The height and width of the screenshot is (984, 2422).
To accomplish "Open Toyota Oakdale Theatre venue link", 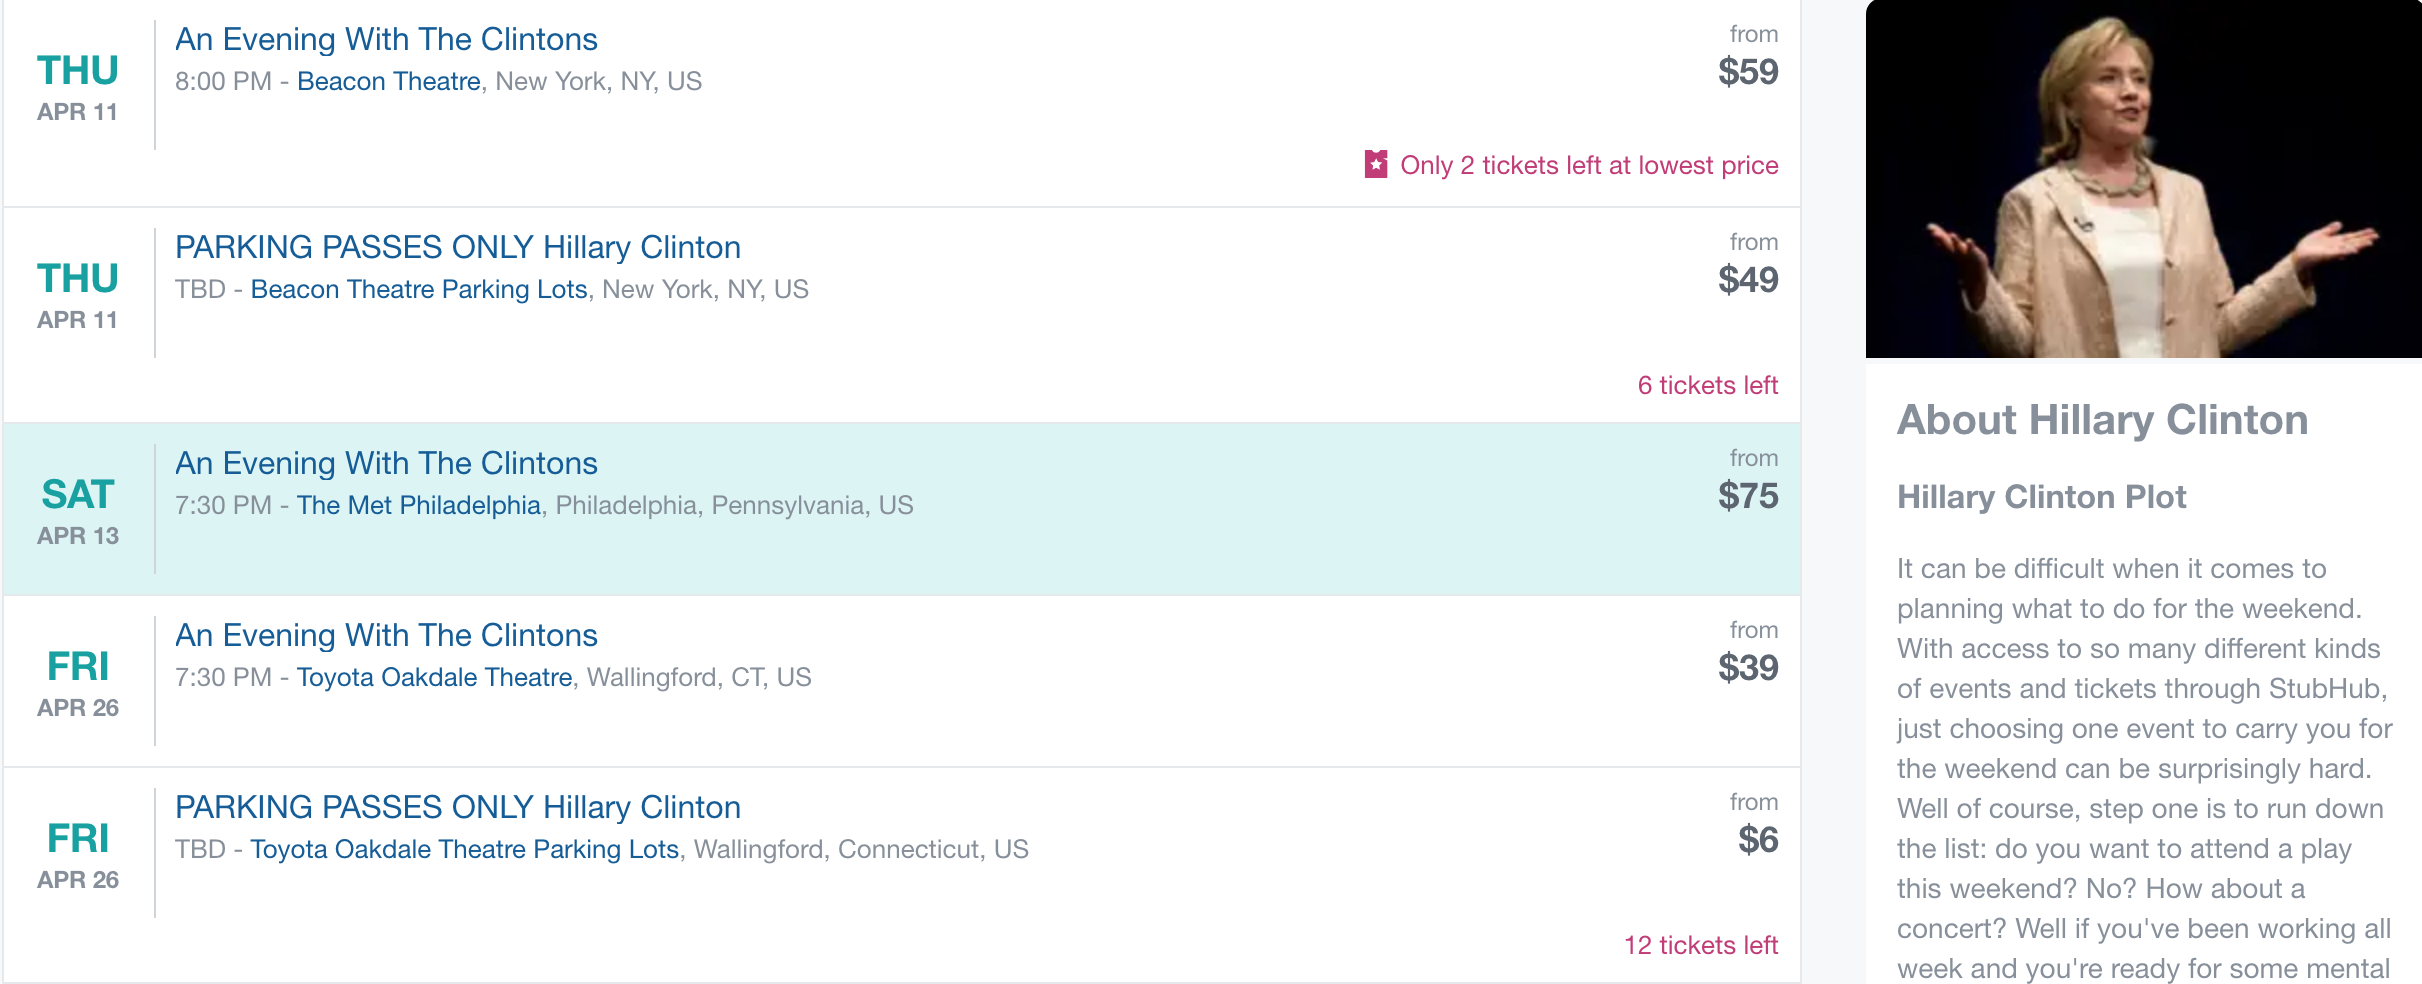I will [435, 677].
